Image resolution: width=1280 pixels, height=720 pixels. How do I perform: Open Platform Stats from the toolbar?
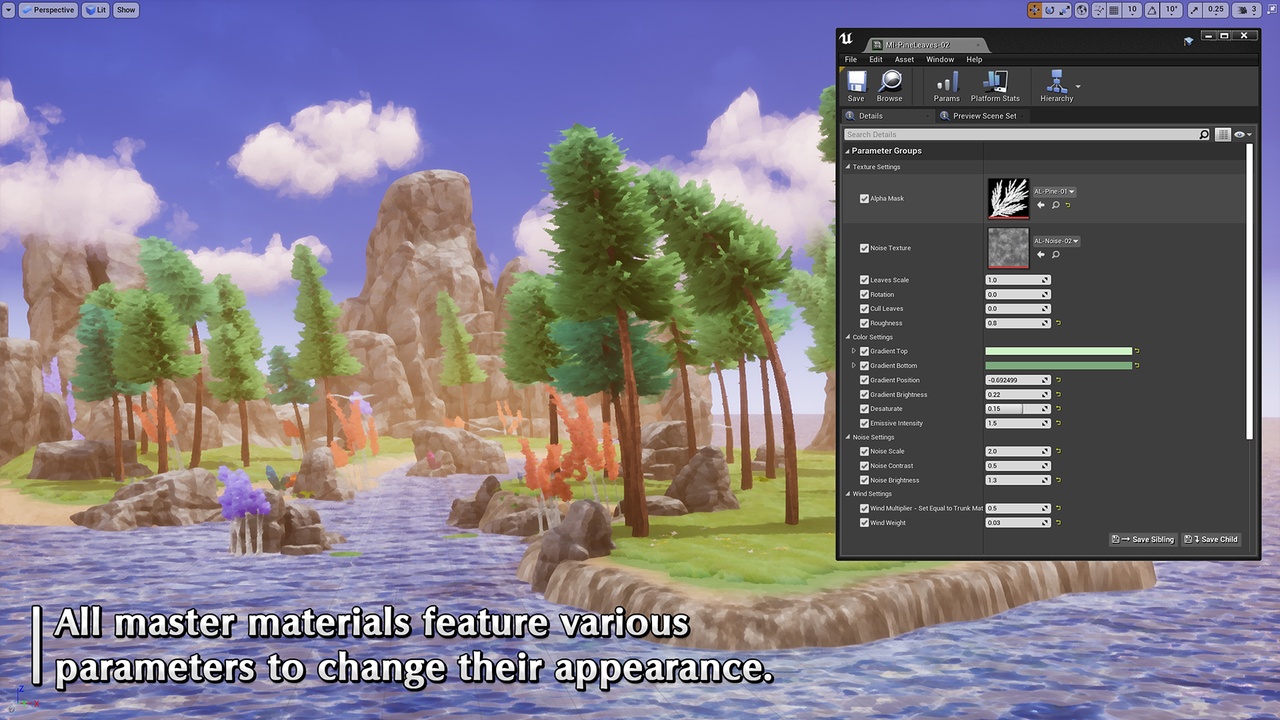click(995, 84)
